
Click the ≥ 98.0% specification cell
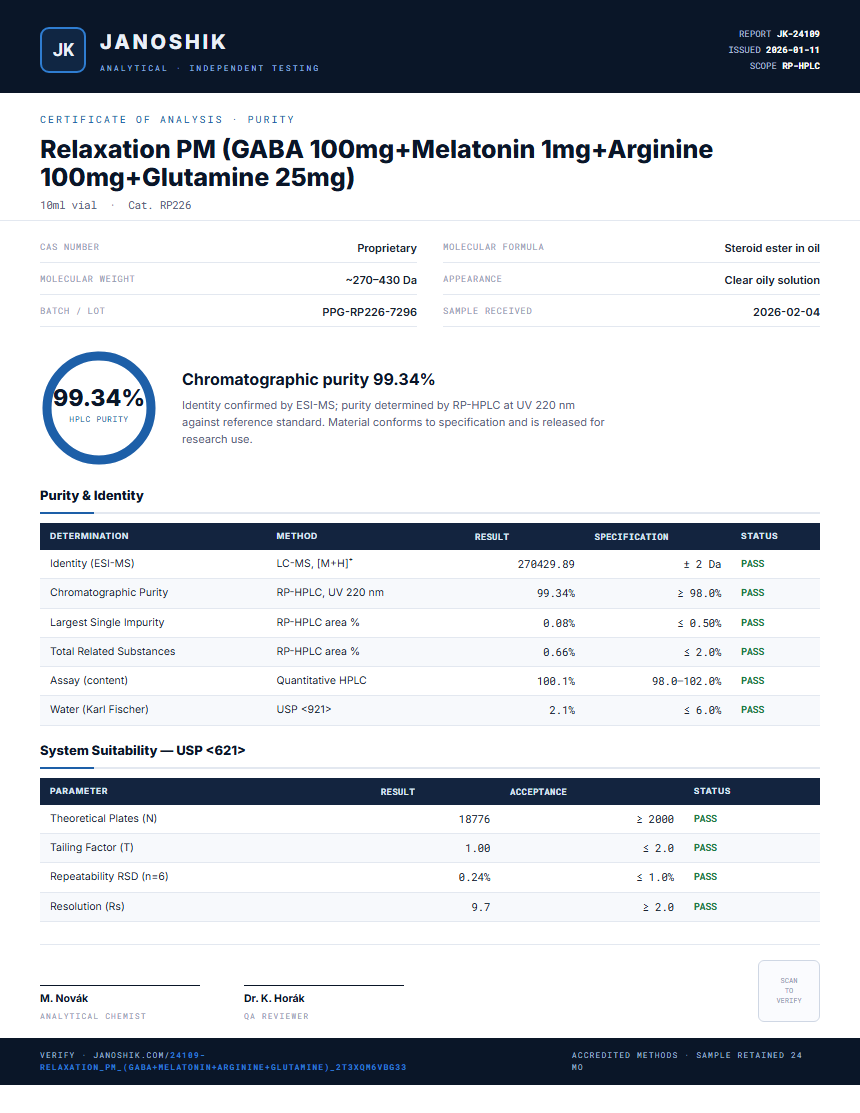point(699,593)
